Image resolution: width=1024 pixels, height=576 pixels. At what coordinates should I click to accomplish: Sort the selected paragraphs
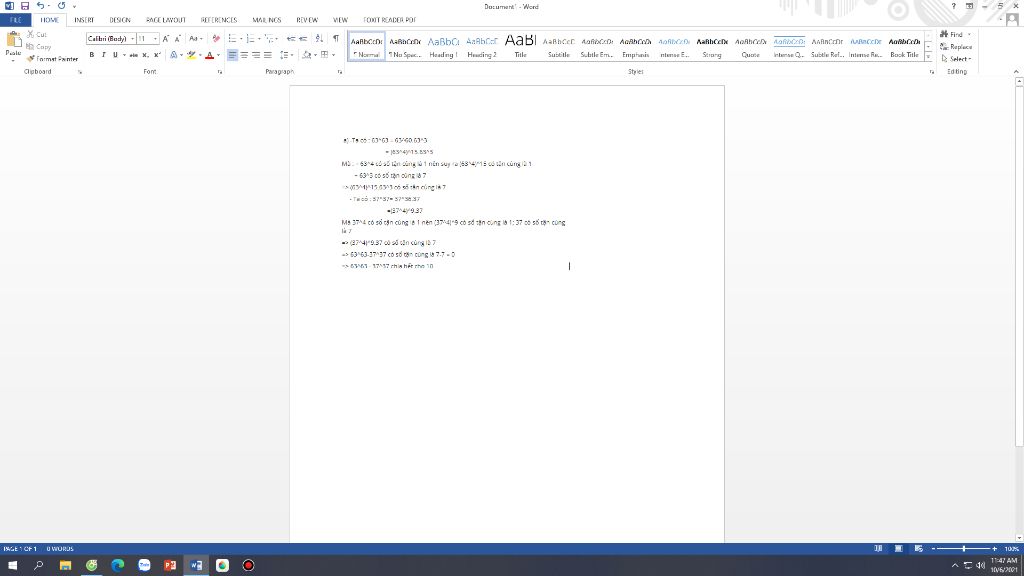click(319, 39)
